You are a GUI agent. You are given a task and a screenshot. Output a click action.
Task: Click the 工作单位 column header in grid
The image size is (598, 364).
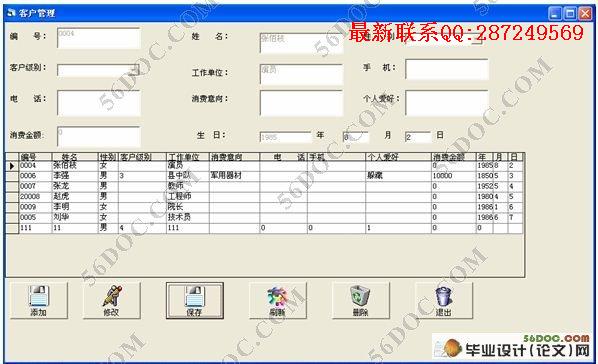click(x=188, y=157)
